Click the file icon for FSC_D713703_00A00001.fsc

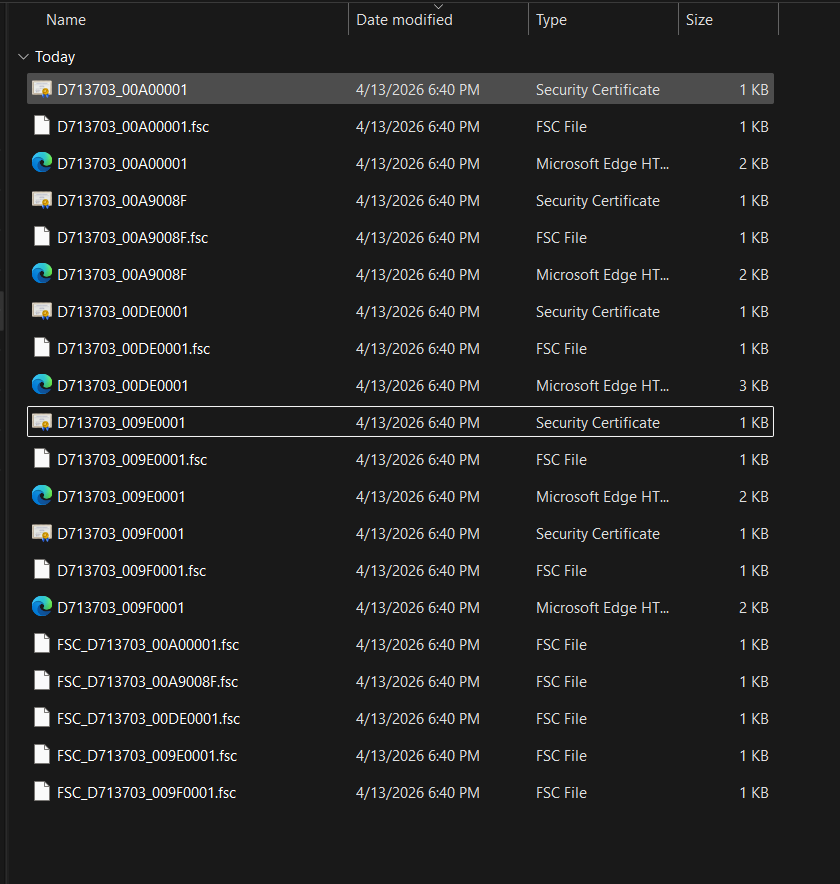click(42, 645)
